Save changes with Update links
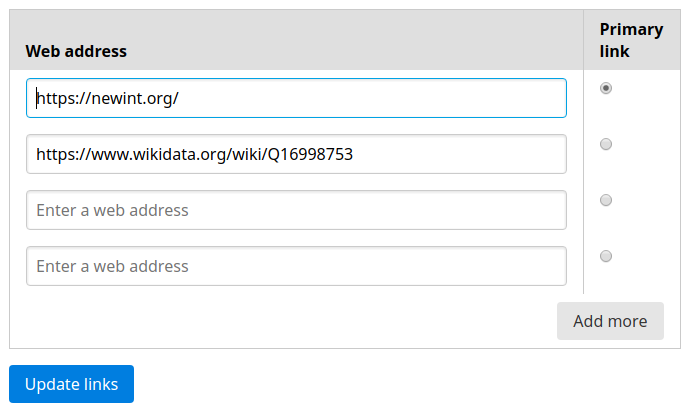The width and height of the screenshot is (699, 411). tap(71, 384)
